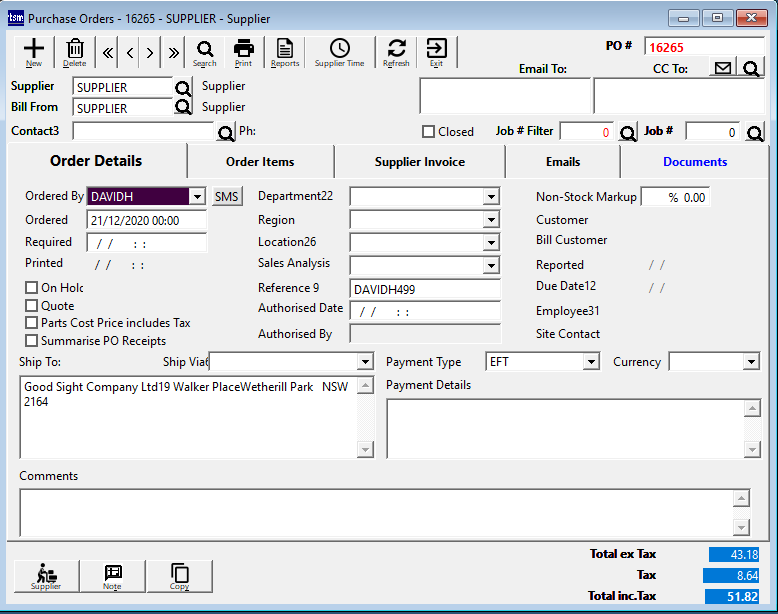The height and width of the screenshot is (614, 778).
Task: Click the Copy button at the bottom
Action: tap(179, 576)
